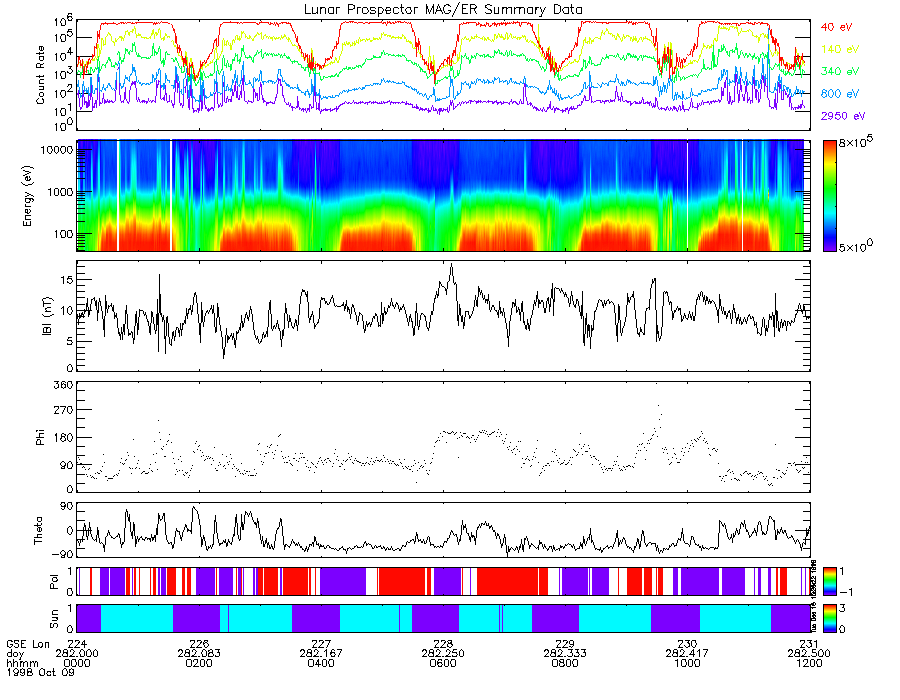This screenshot has height=700, width=900.
Task: Click the day-of-year value '282.250'
Action: click(443, 654)
